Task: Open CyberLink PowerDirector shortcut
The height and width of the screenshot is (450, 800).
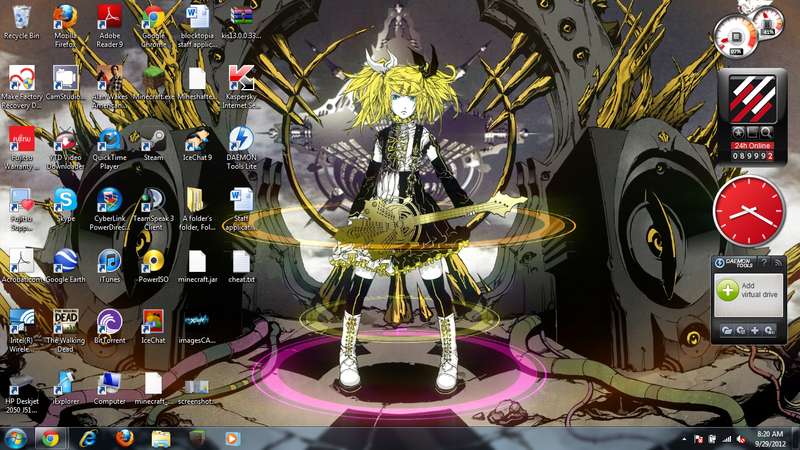Action: tap(109, 209)
